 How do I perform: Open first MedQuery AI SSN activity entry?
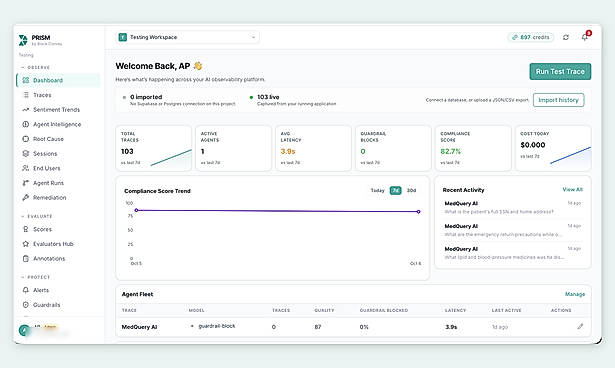513,208
